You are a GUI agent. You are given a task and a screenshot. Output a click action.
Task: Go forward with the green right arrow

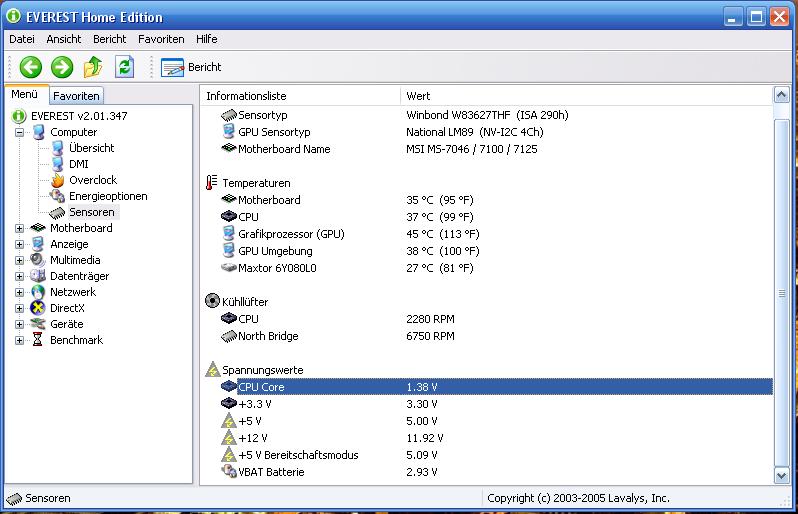point(62,67)
